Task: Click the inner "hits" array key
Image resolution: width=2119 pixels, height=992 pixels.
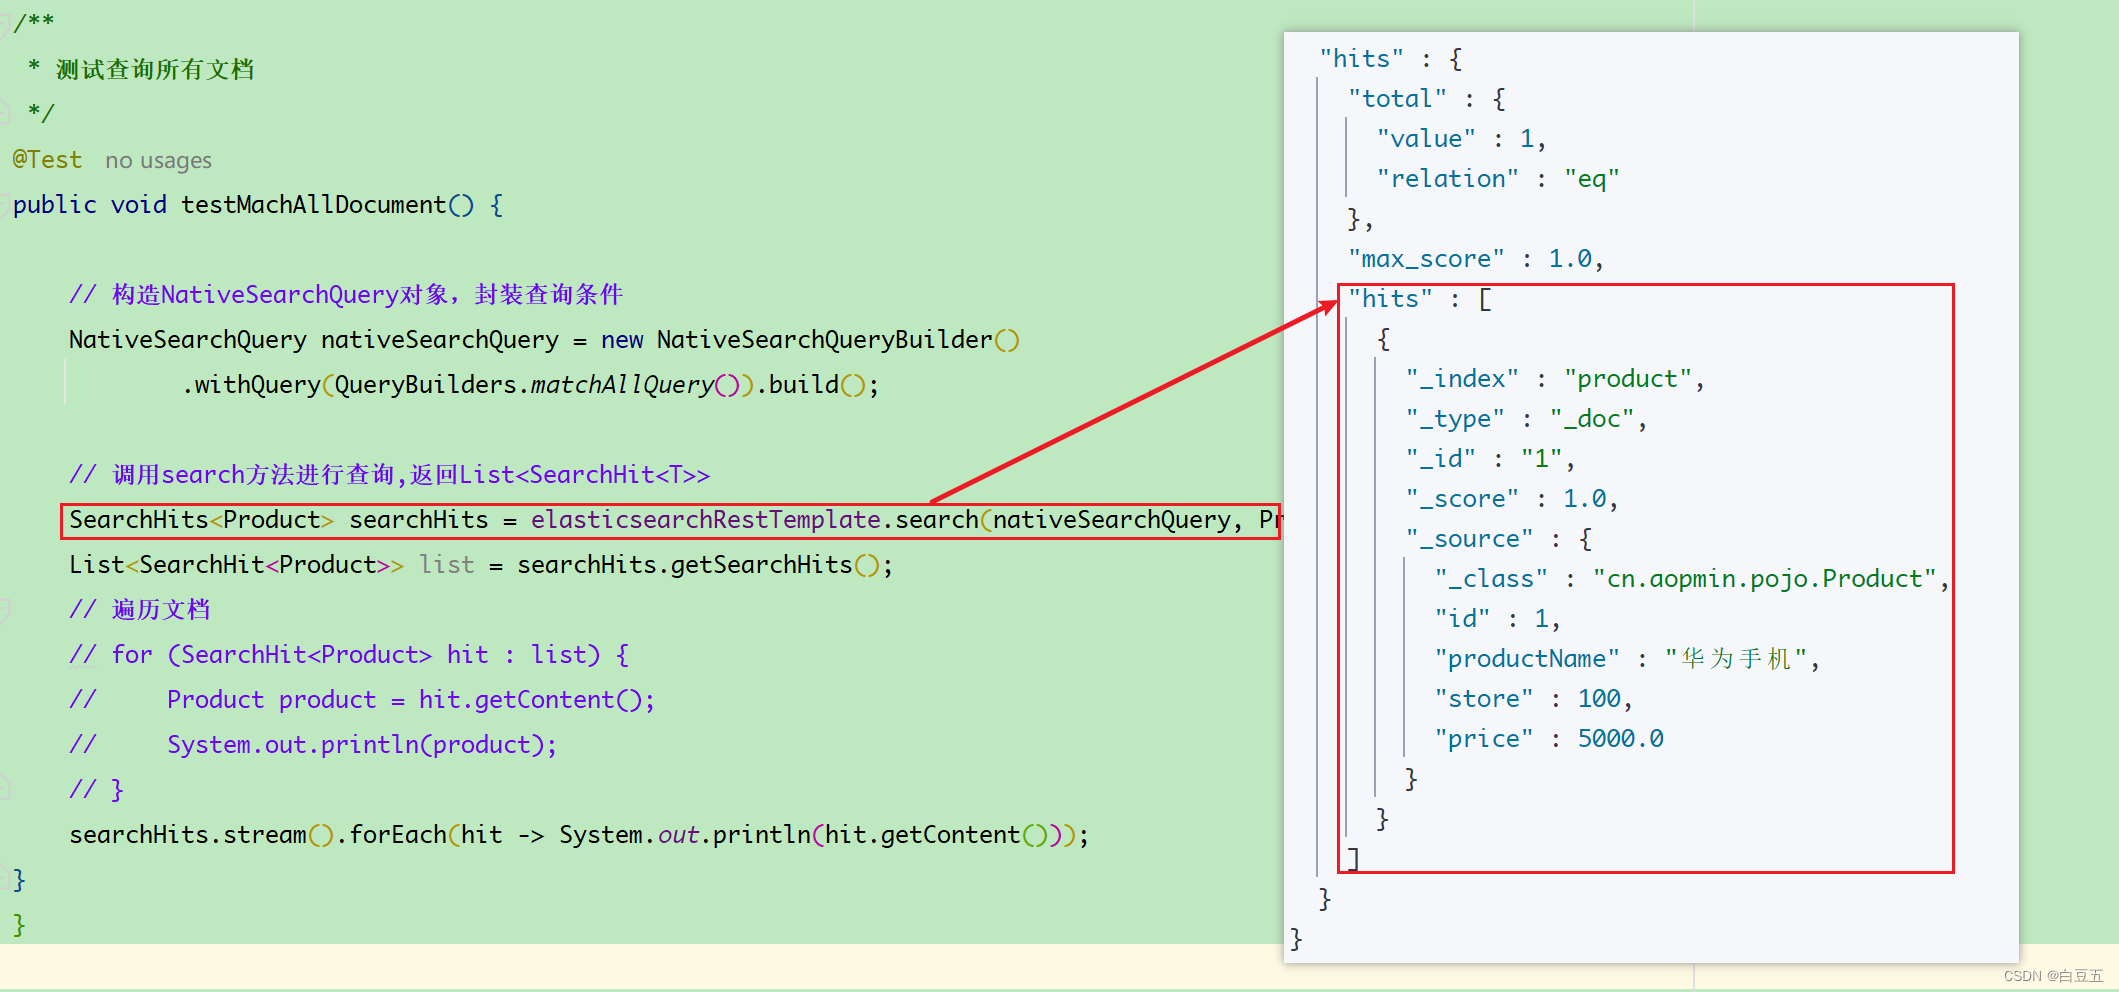Action: pyautogui.click(x=1390, y=299)
